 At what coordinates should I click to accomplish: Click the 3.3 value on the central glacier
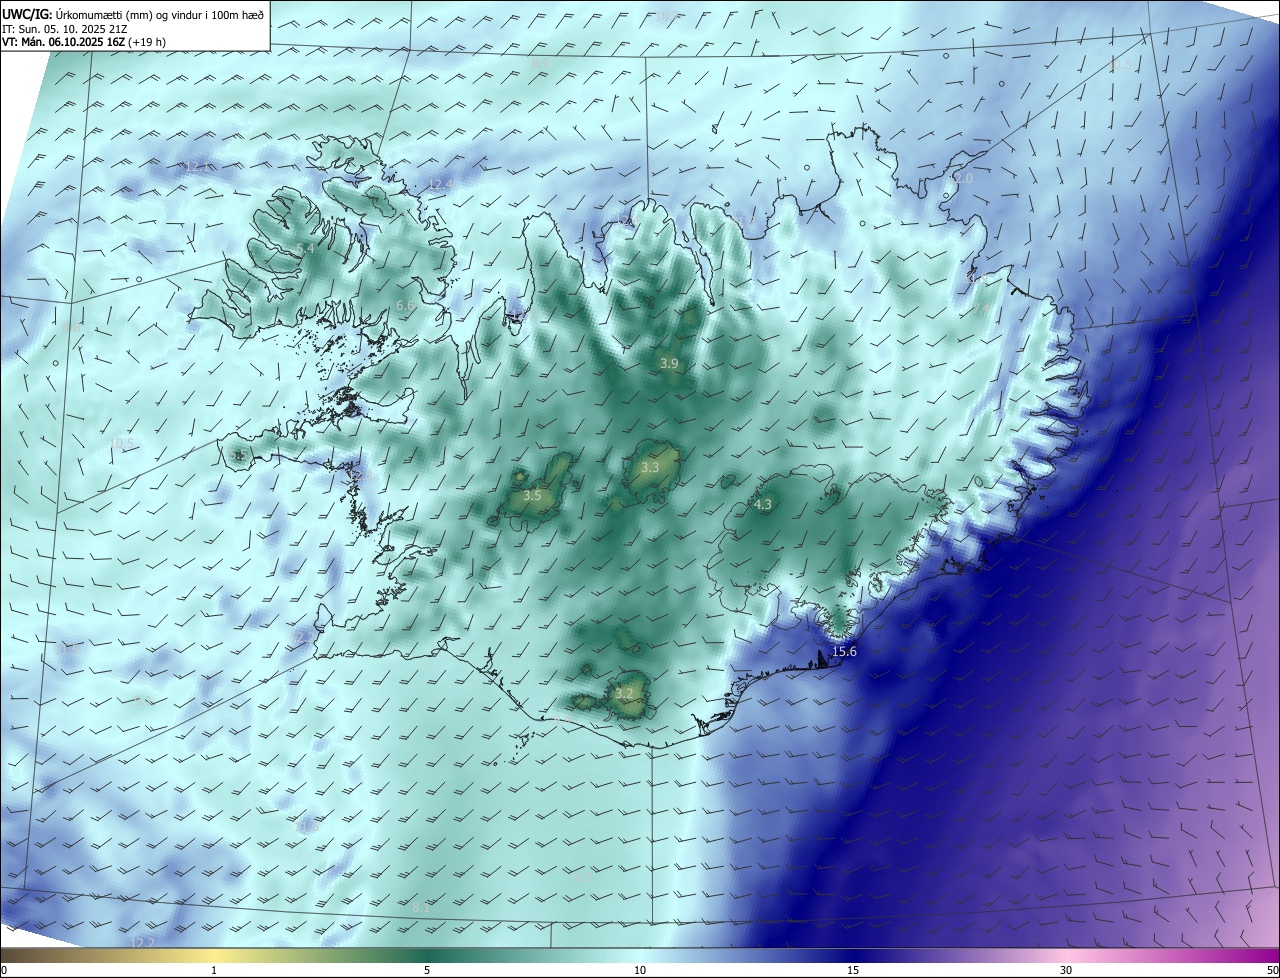click(x=650, y=467)
